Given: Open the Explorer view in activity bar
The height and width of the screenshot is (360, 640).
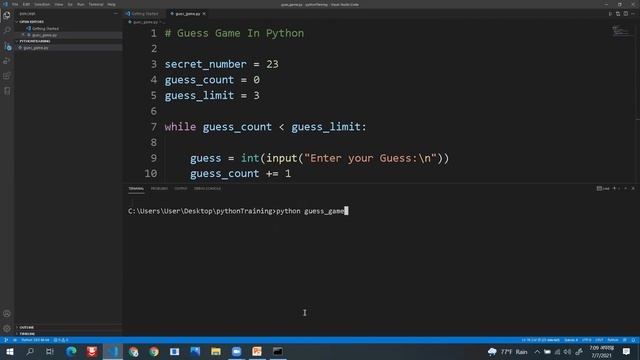Looking at the screenshot, I should point(7,16).
